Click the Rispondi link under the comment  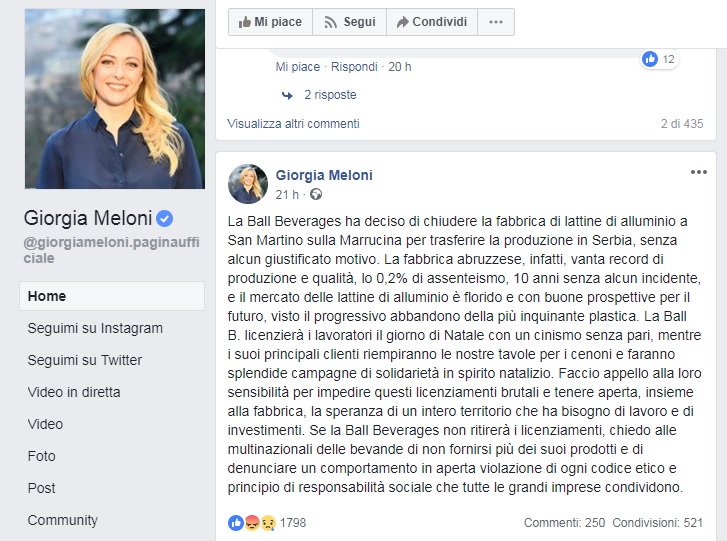coord(354,67)
